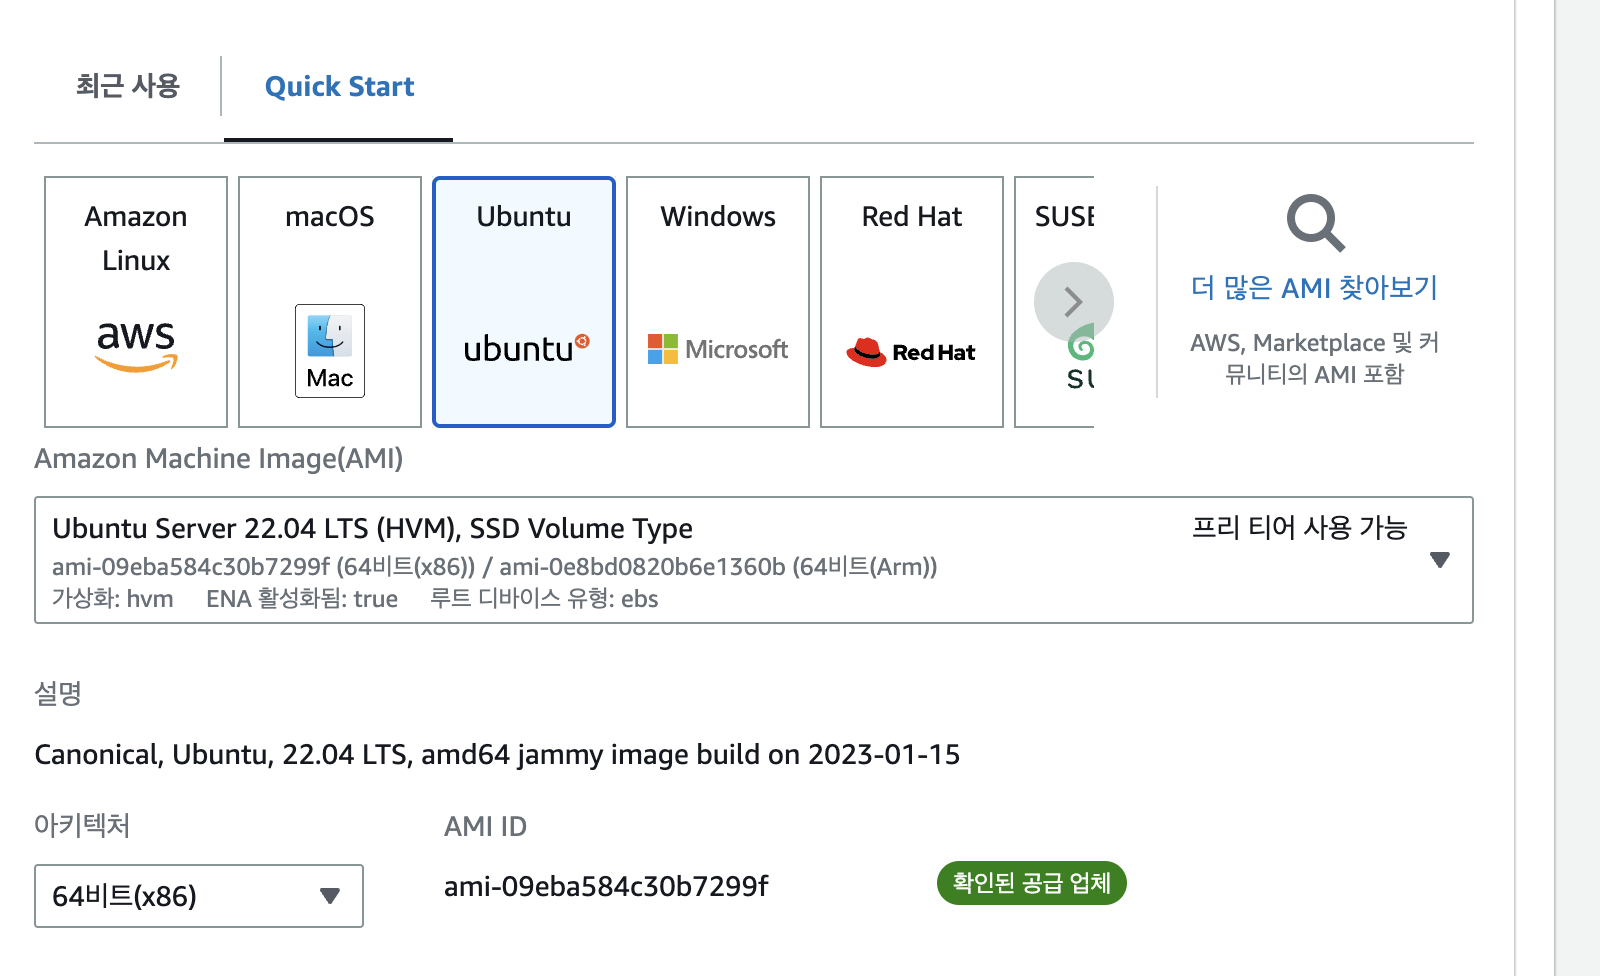Click the 'ENA 활성화됨: true' text
Image resolution: width=1600 pixels, height=976 pixels.
click(x=302, y=598)
